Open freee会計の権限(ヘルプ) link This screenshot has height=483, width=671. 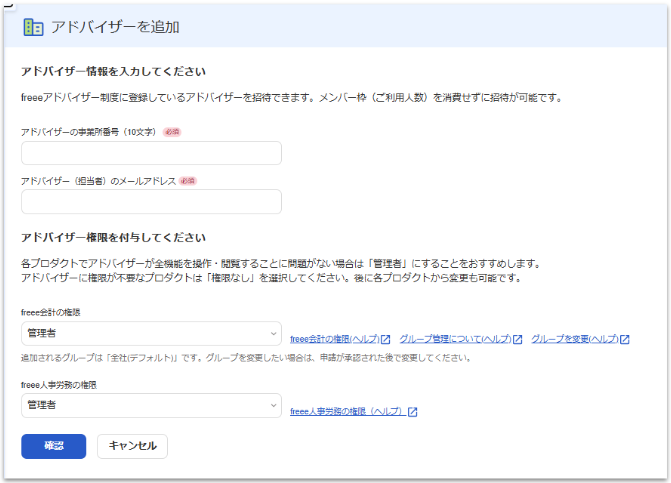tap(335, 339)
